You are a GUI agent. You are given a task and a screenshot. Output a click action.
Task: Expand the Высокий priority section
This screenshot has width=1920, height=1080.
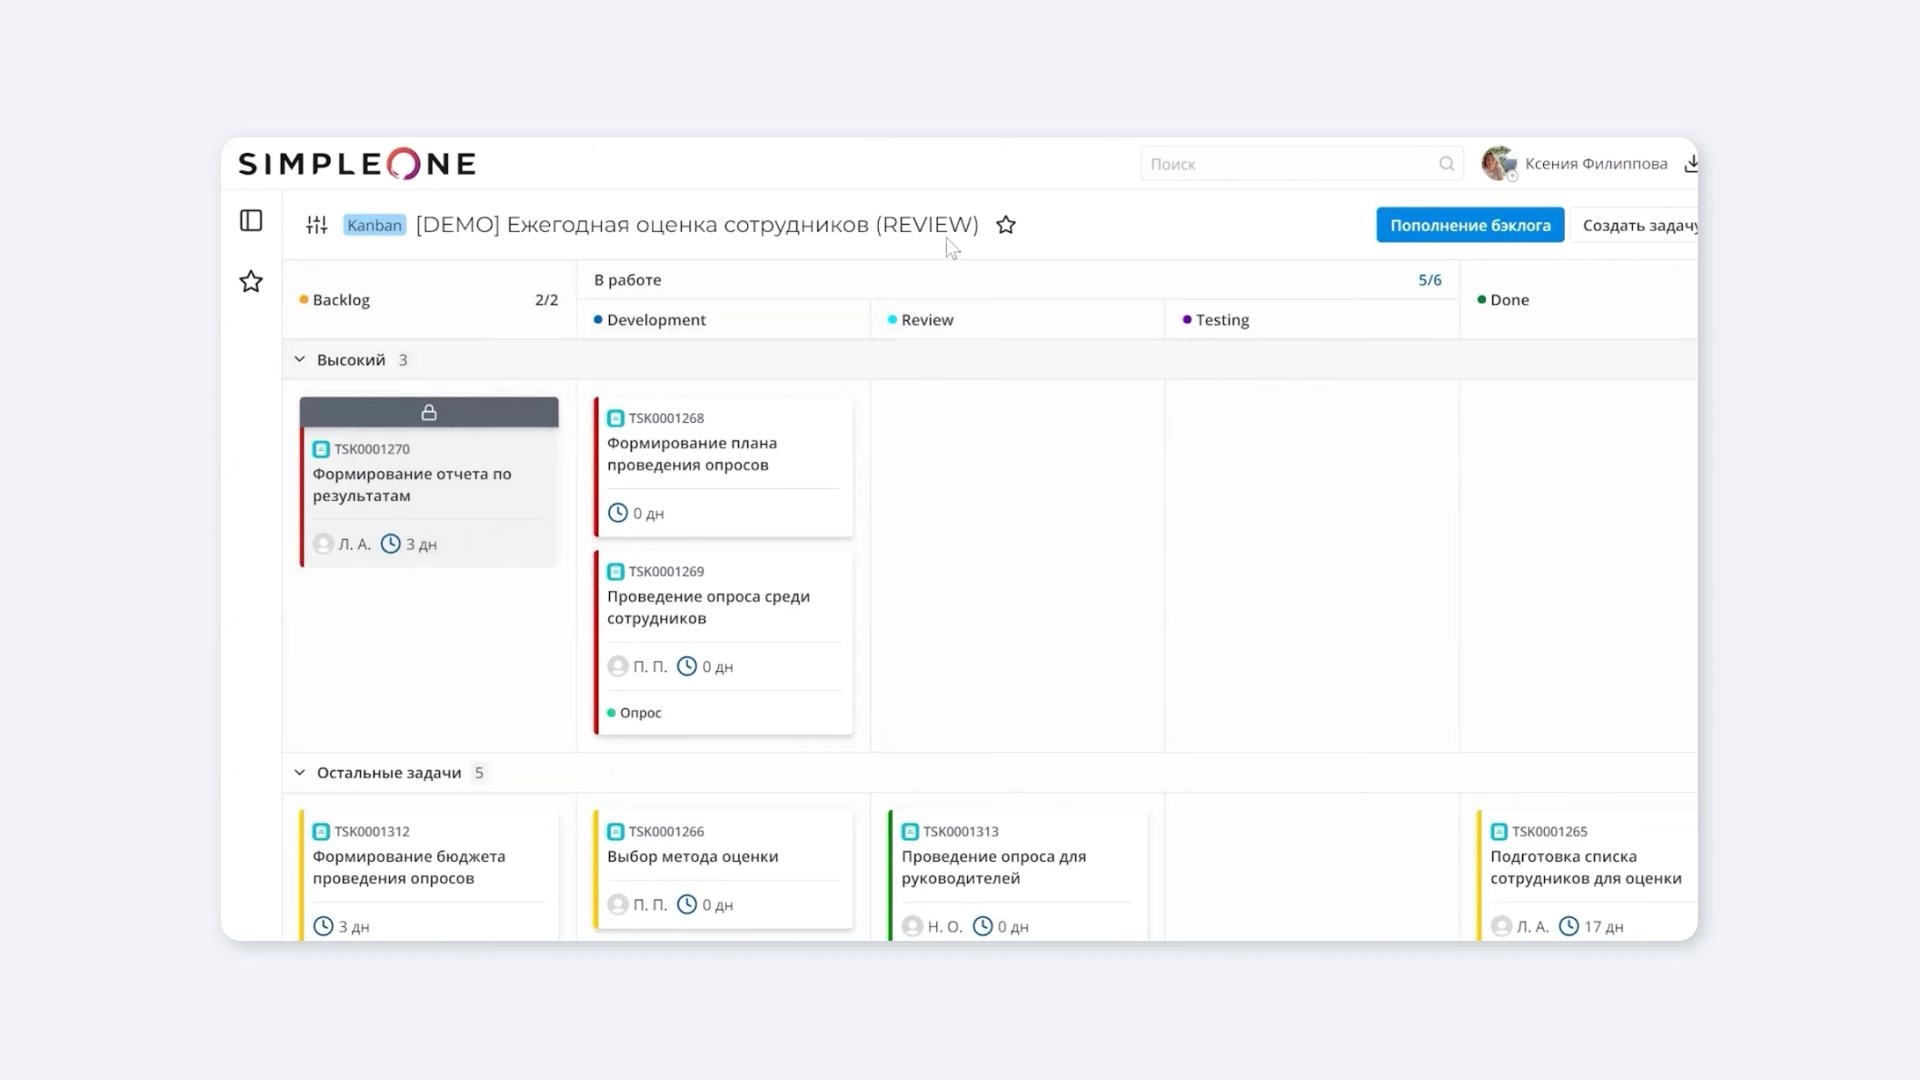[x=301, y=359]
